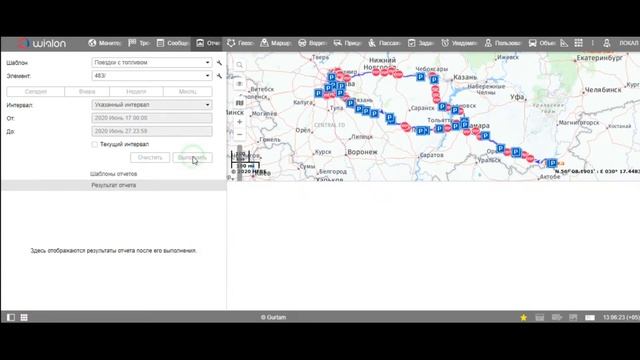Click the До end date field
Screen dimensions: 640x360
(151, 131)
